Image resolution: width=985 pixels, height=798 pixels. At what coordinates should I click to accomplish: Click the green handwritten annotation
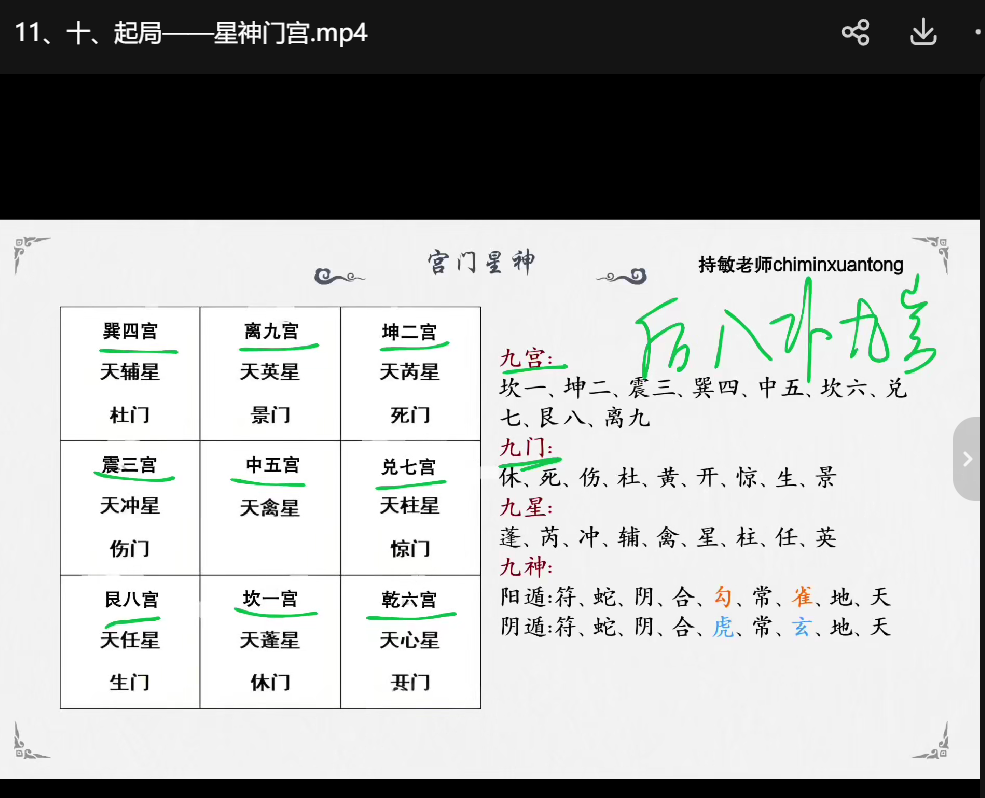point(785,335)
